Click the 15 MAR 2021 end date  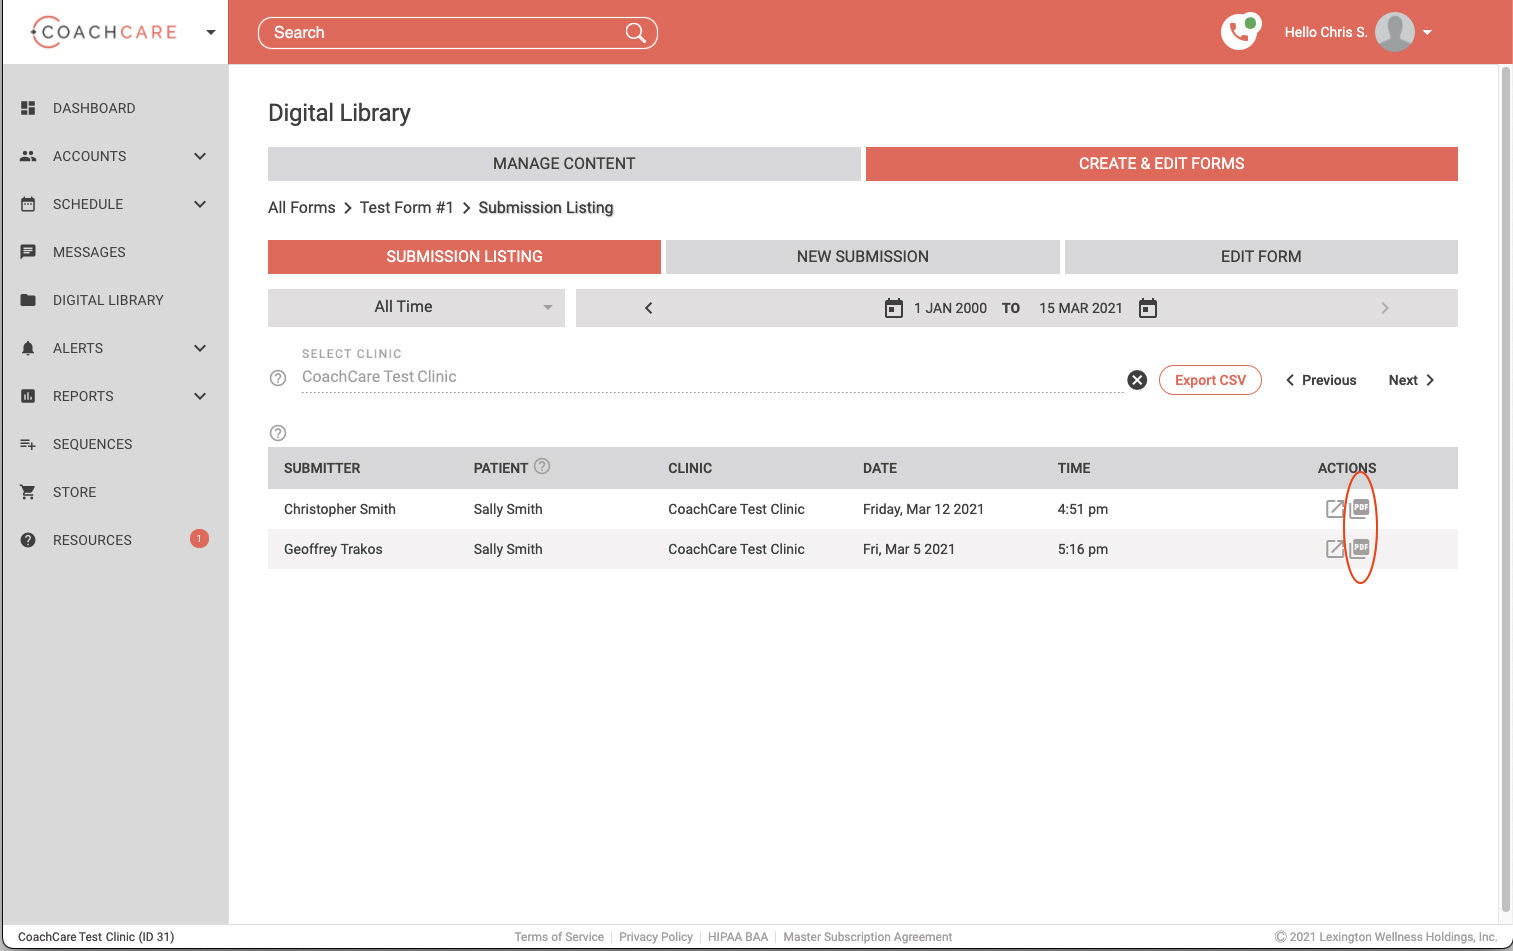1081,308
